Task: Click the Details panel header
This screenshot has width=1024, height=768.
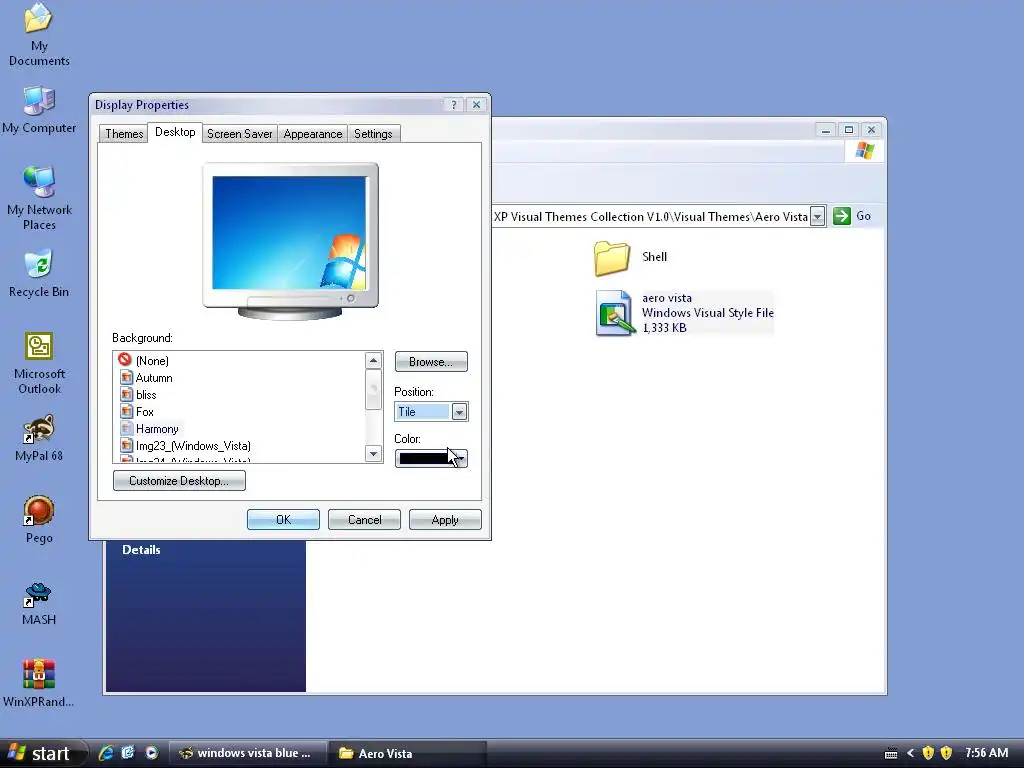Action: click(x=141, y=550)
